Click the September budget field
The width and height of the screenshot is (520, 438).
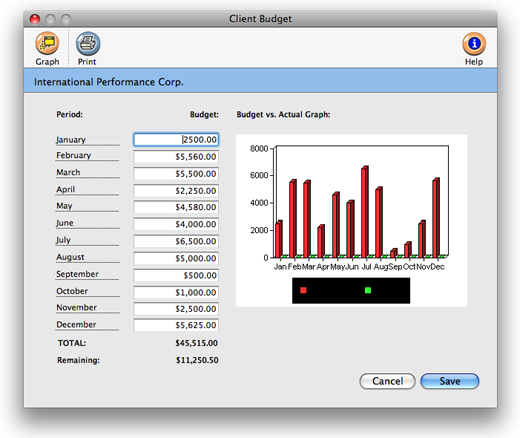coord(176,275)
